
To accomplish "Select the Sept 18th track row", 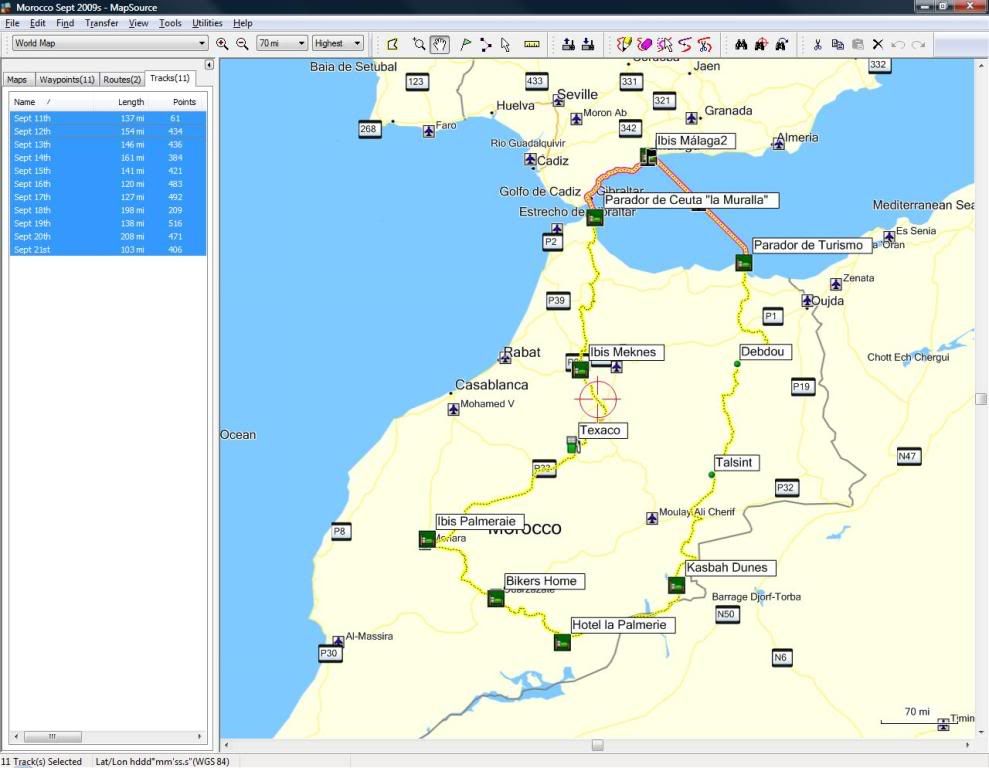I will coord(108,210).
